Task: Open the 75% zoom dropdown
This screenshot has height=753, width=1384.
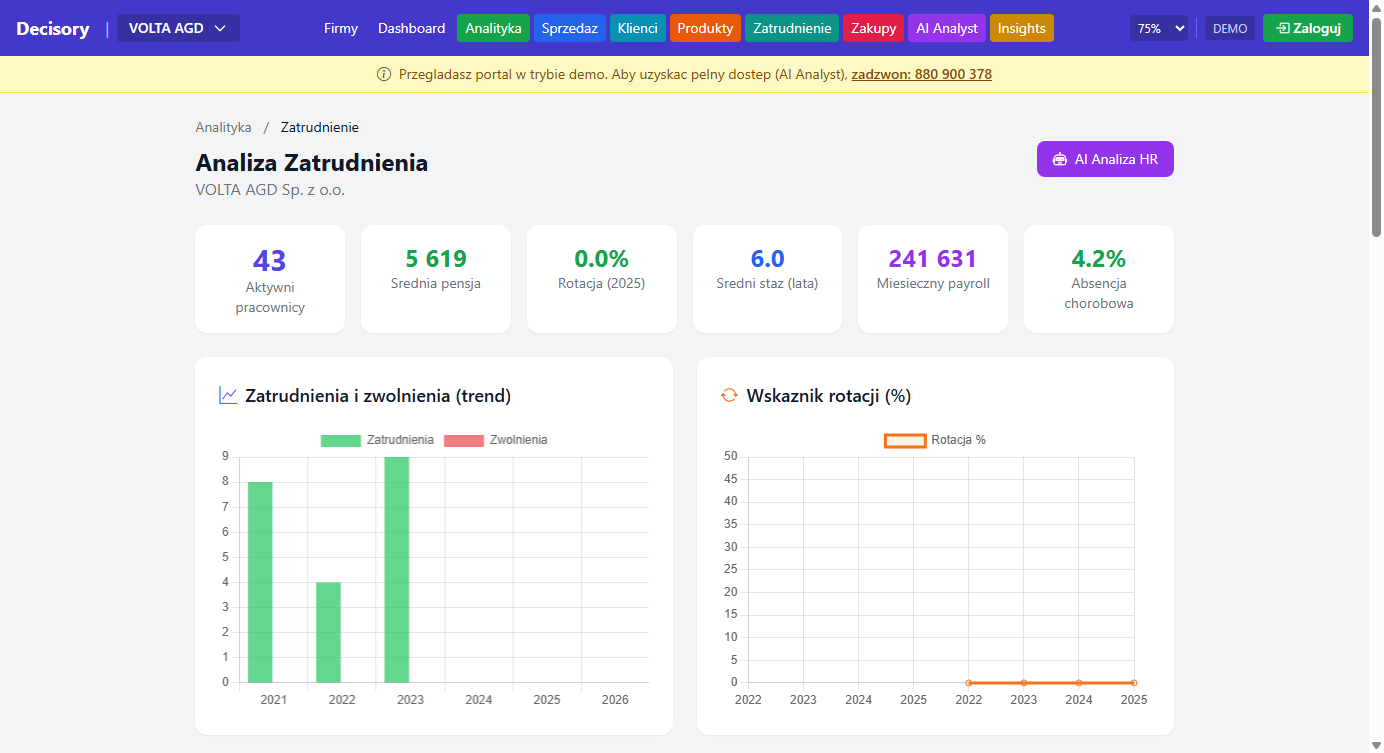Action: [1159, 28]
